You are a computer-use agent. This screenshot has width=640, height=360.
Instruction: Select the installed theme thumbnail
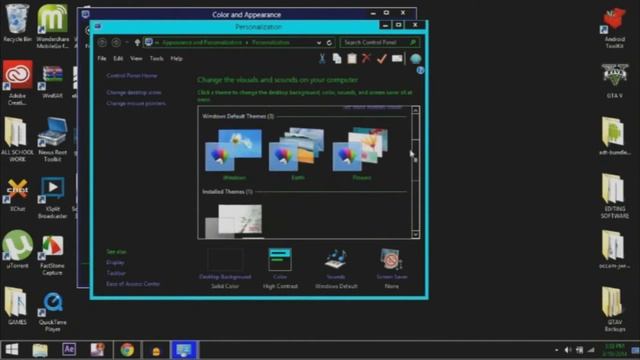tap(233, 221)
